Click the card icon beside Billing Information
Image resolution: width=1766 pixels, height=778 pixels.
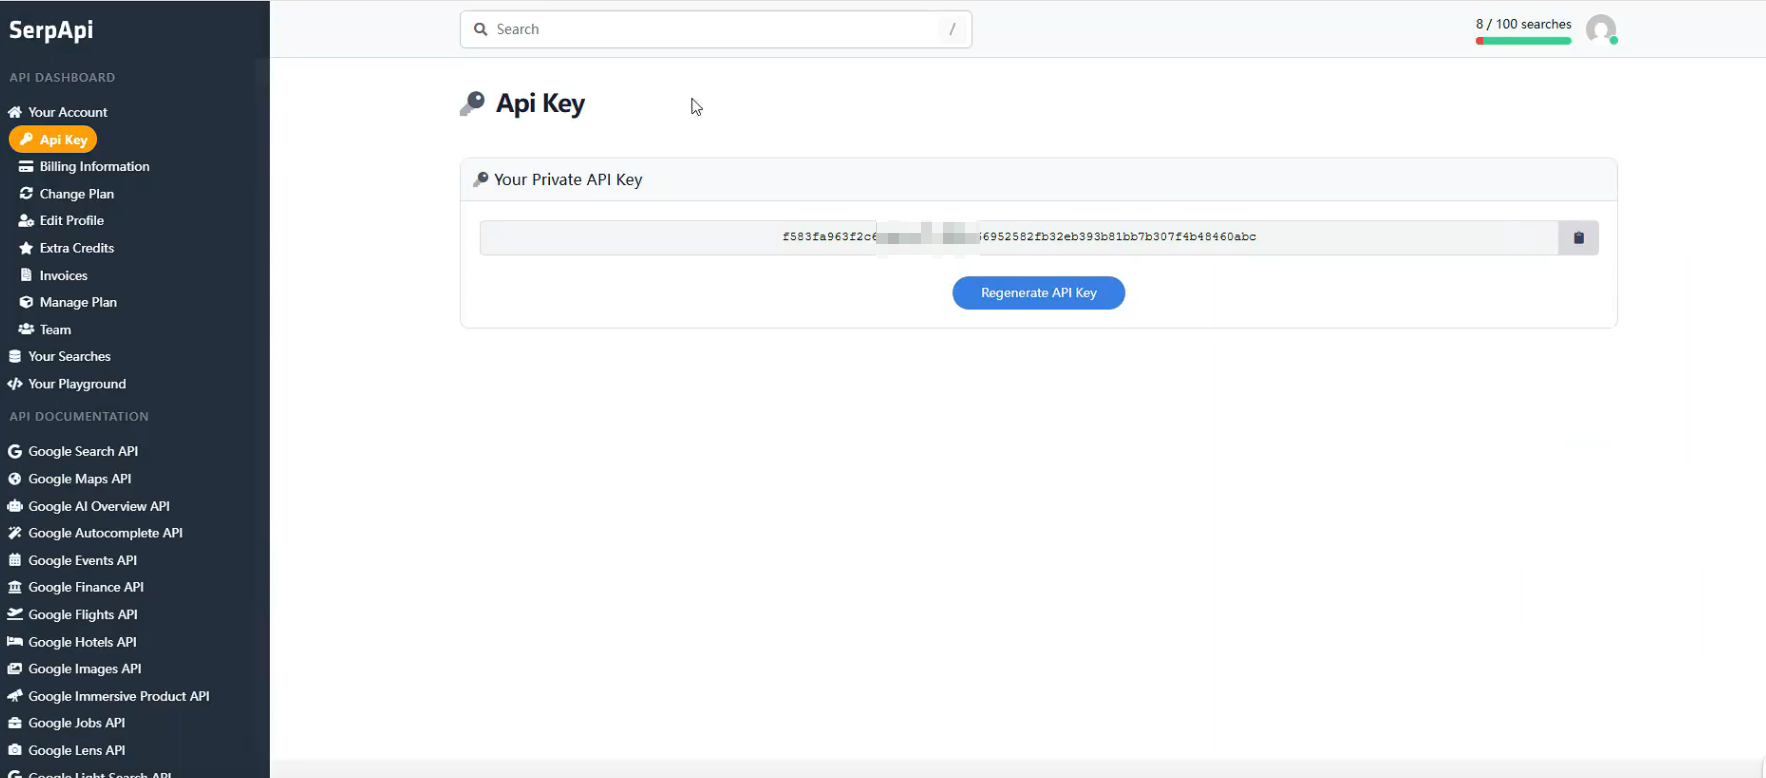coord(26,167)
